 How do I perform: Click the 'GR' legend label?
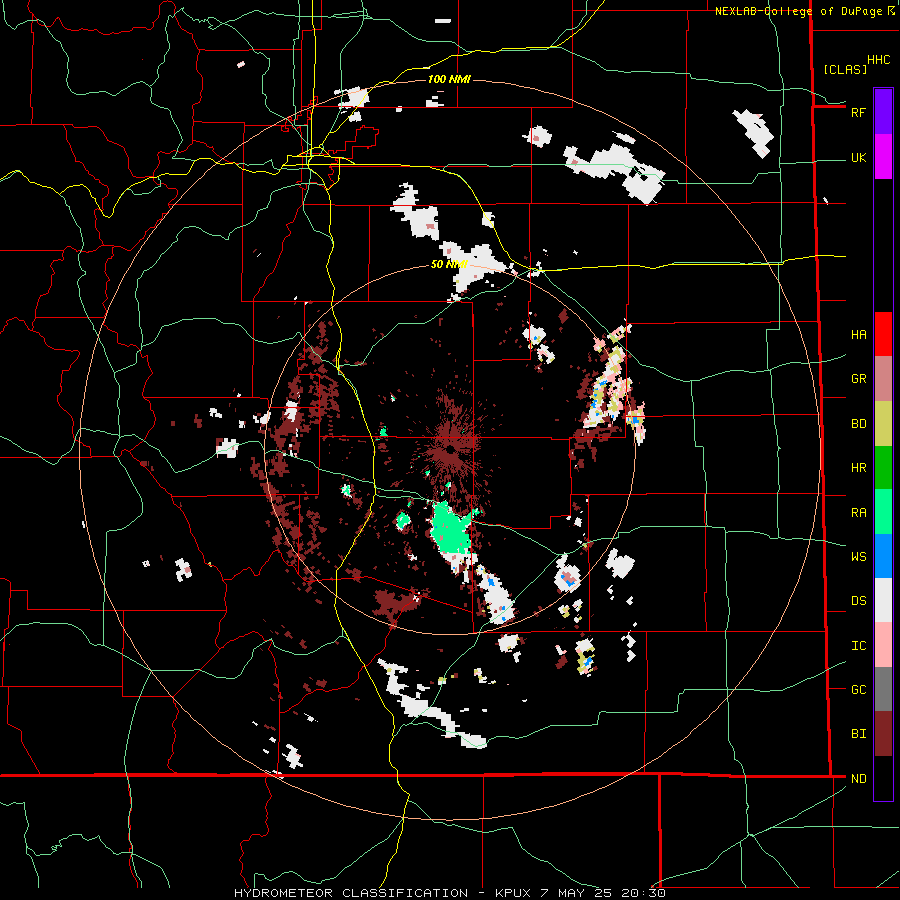point(858,379)
